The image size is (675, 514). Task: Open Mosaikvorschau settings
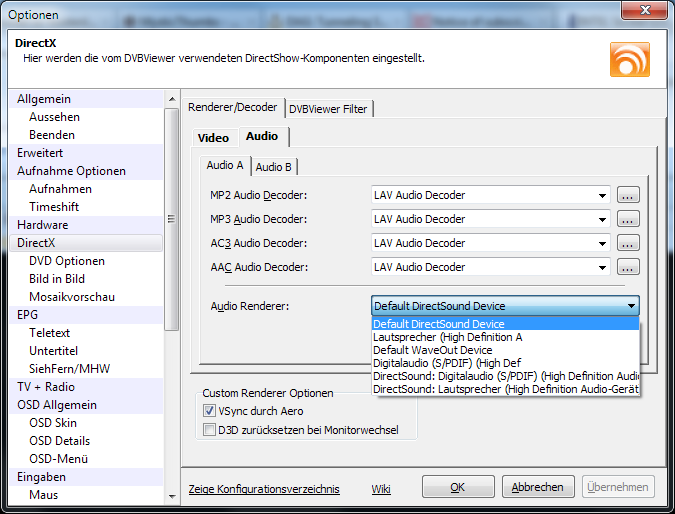[x=86, y=297]
